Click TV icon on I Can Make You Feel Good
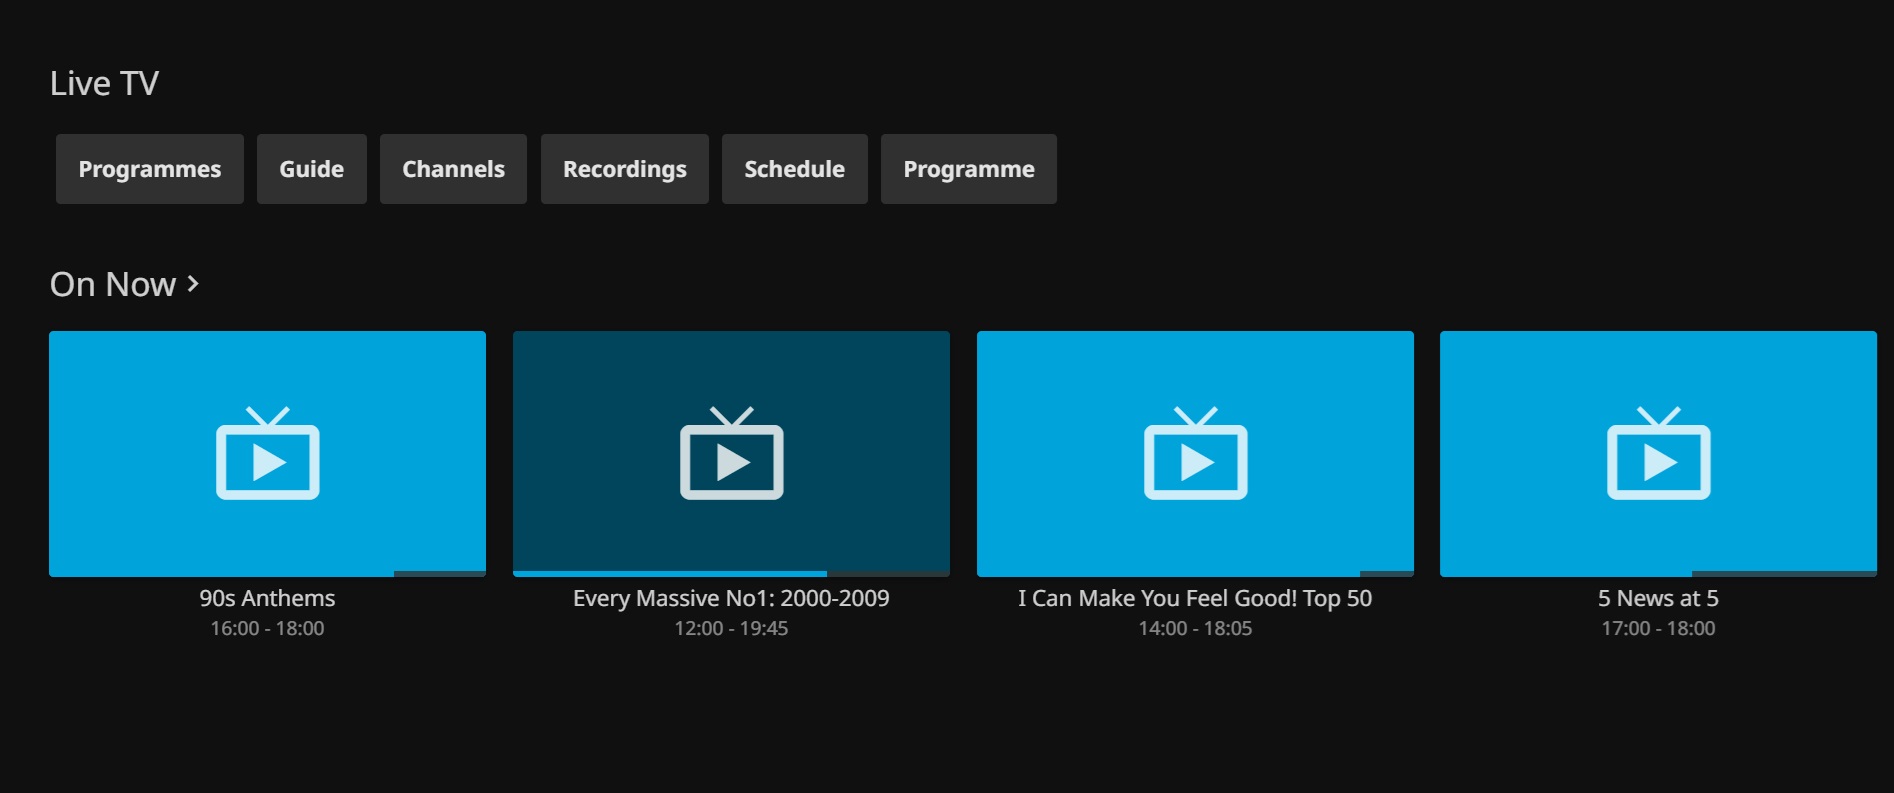This screenshot has width=1894, height=793. pos(1195,454)
